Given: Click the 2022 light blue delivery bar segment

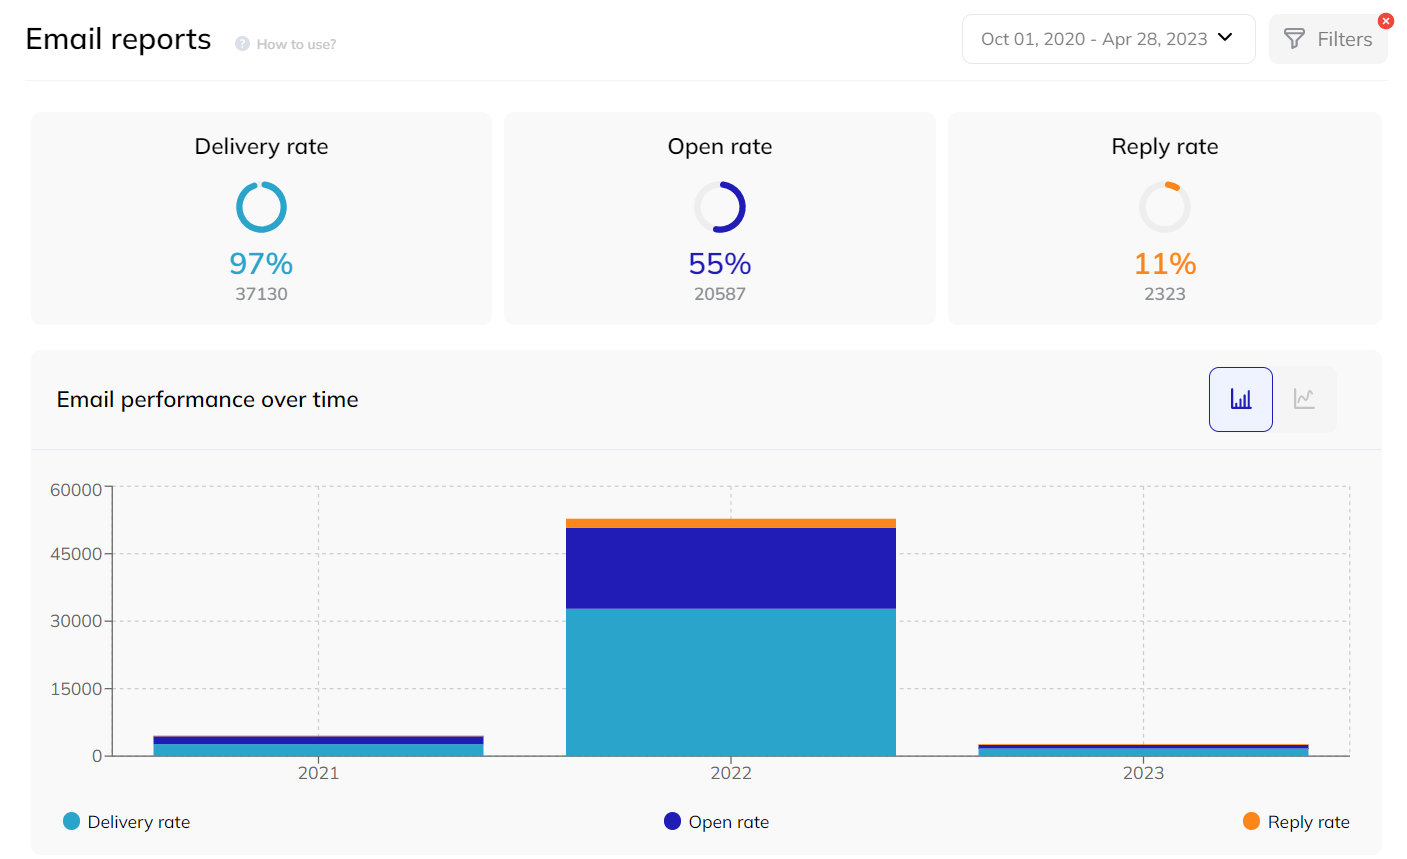Looking at the screenshot, I should 731,682.
